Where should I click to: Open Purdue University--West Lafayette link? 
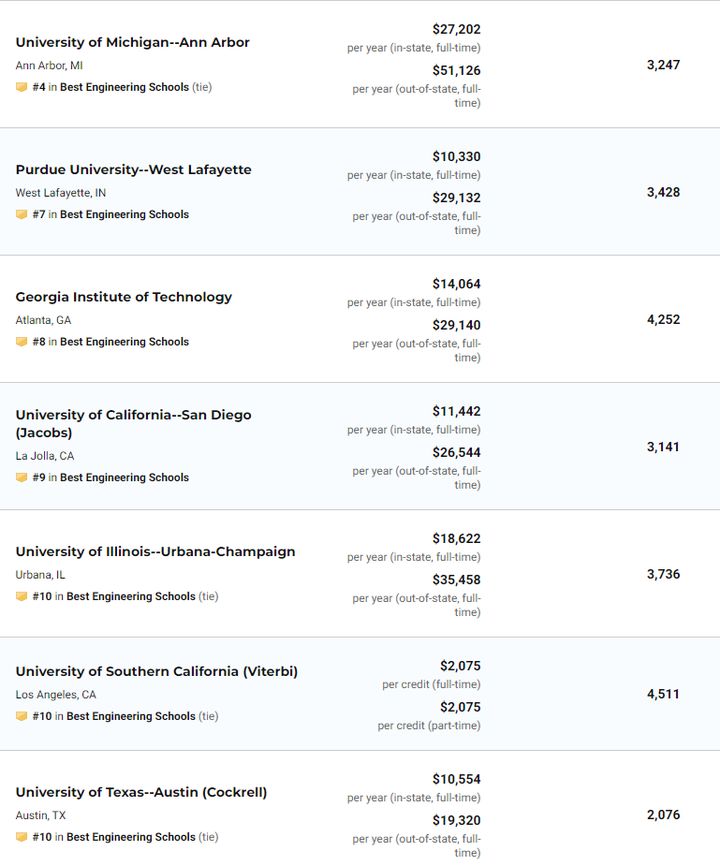point(133,170)
